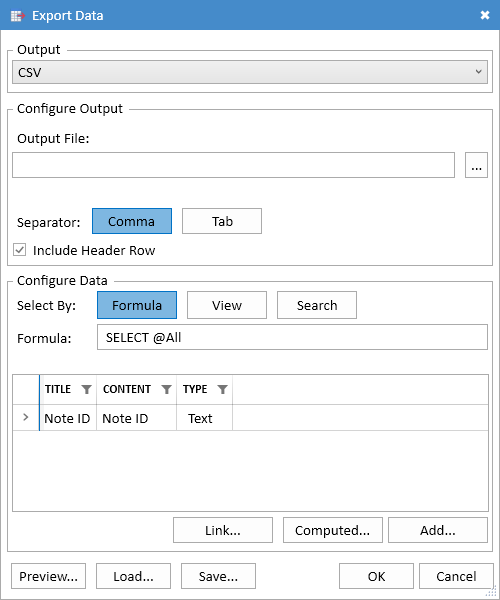Click the Add... button

pyautogui.click(x=438, y=530)
